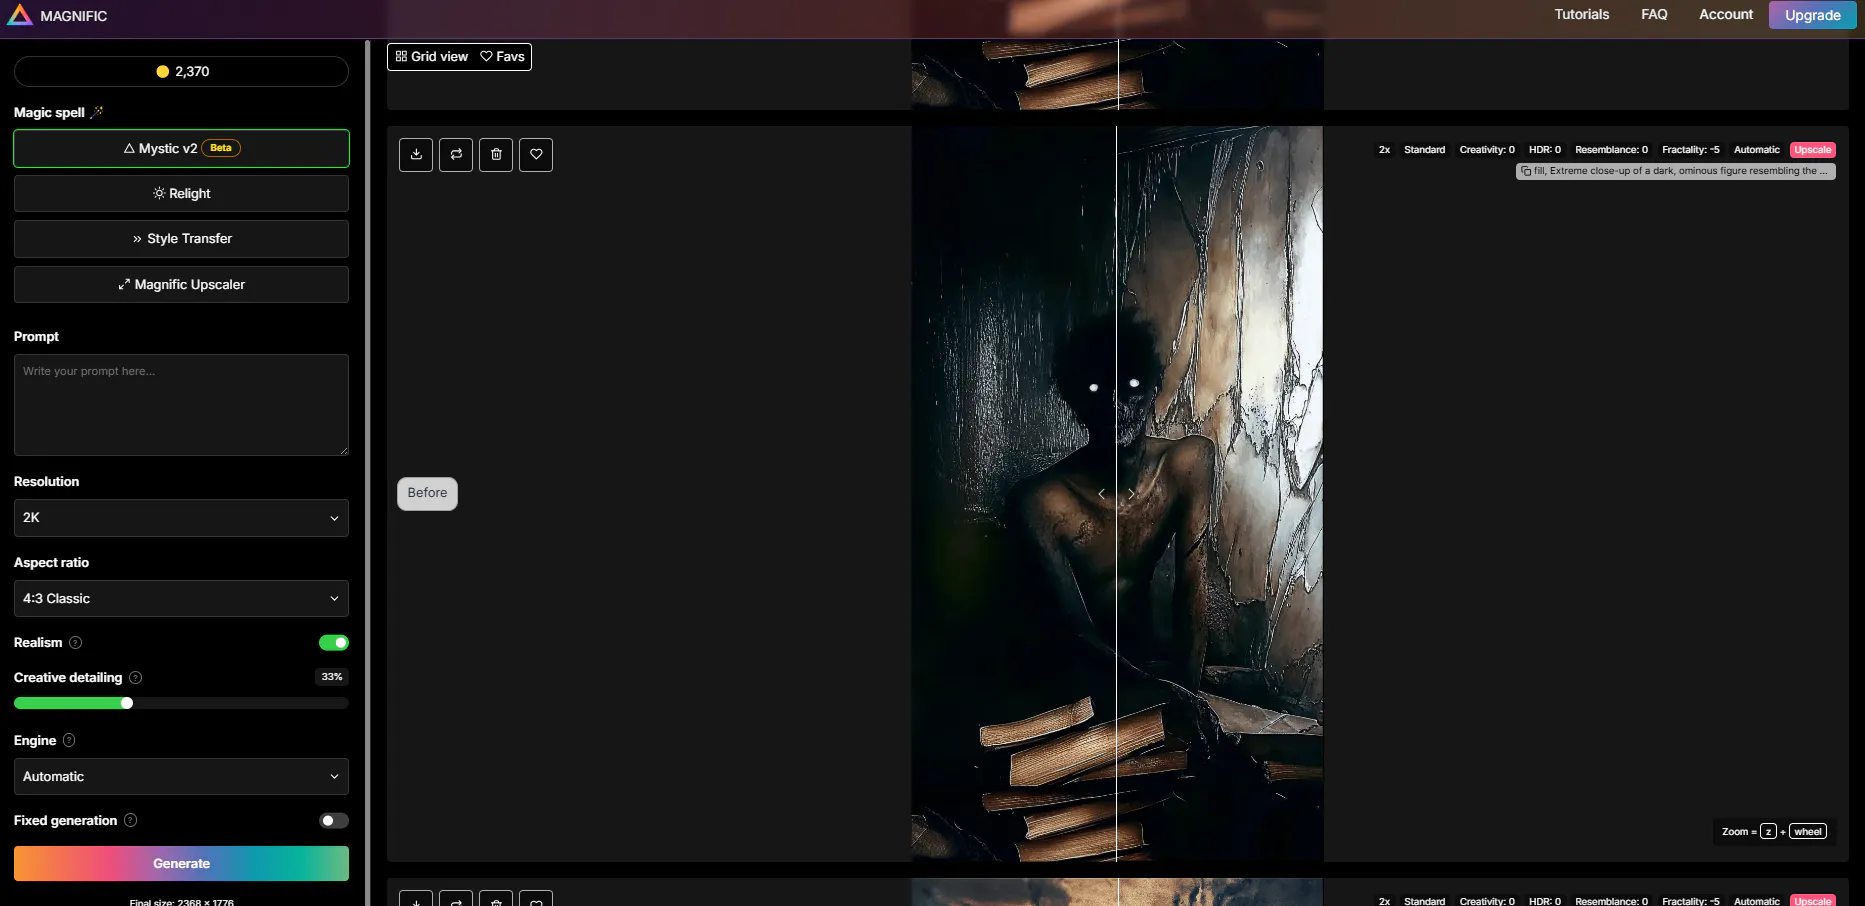
Task: Open the Resolution 2K dropdown
Action: point(181,518)
